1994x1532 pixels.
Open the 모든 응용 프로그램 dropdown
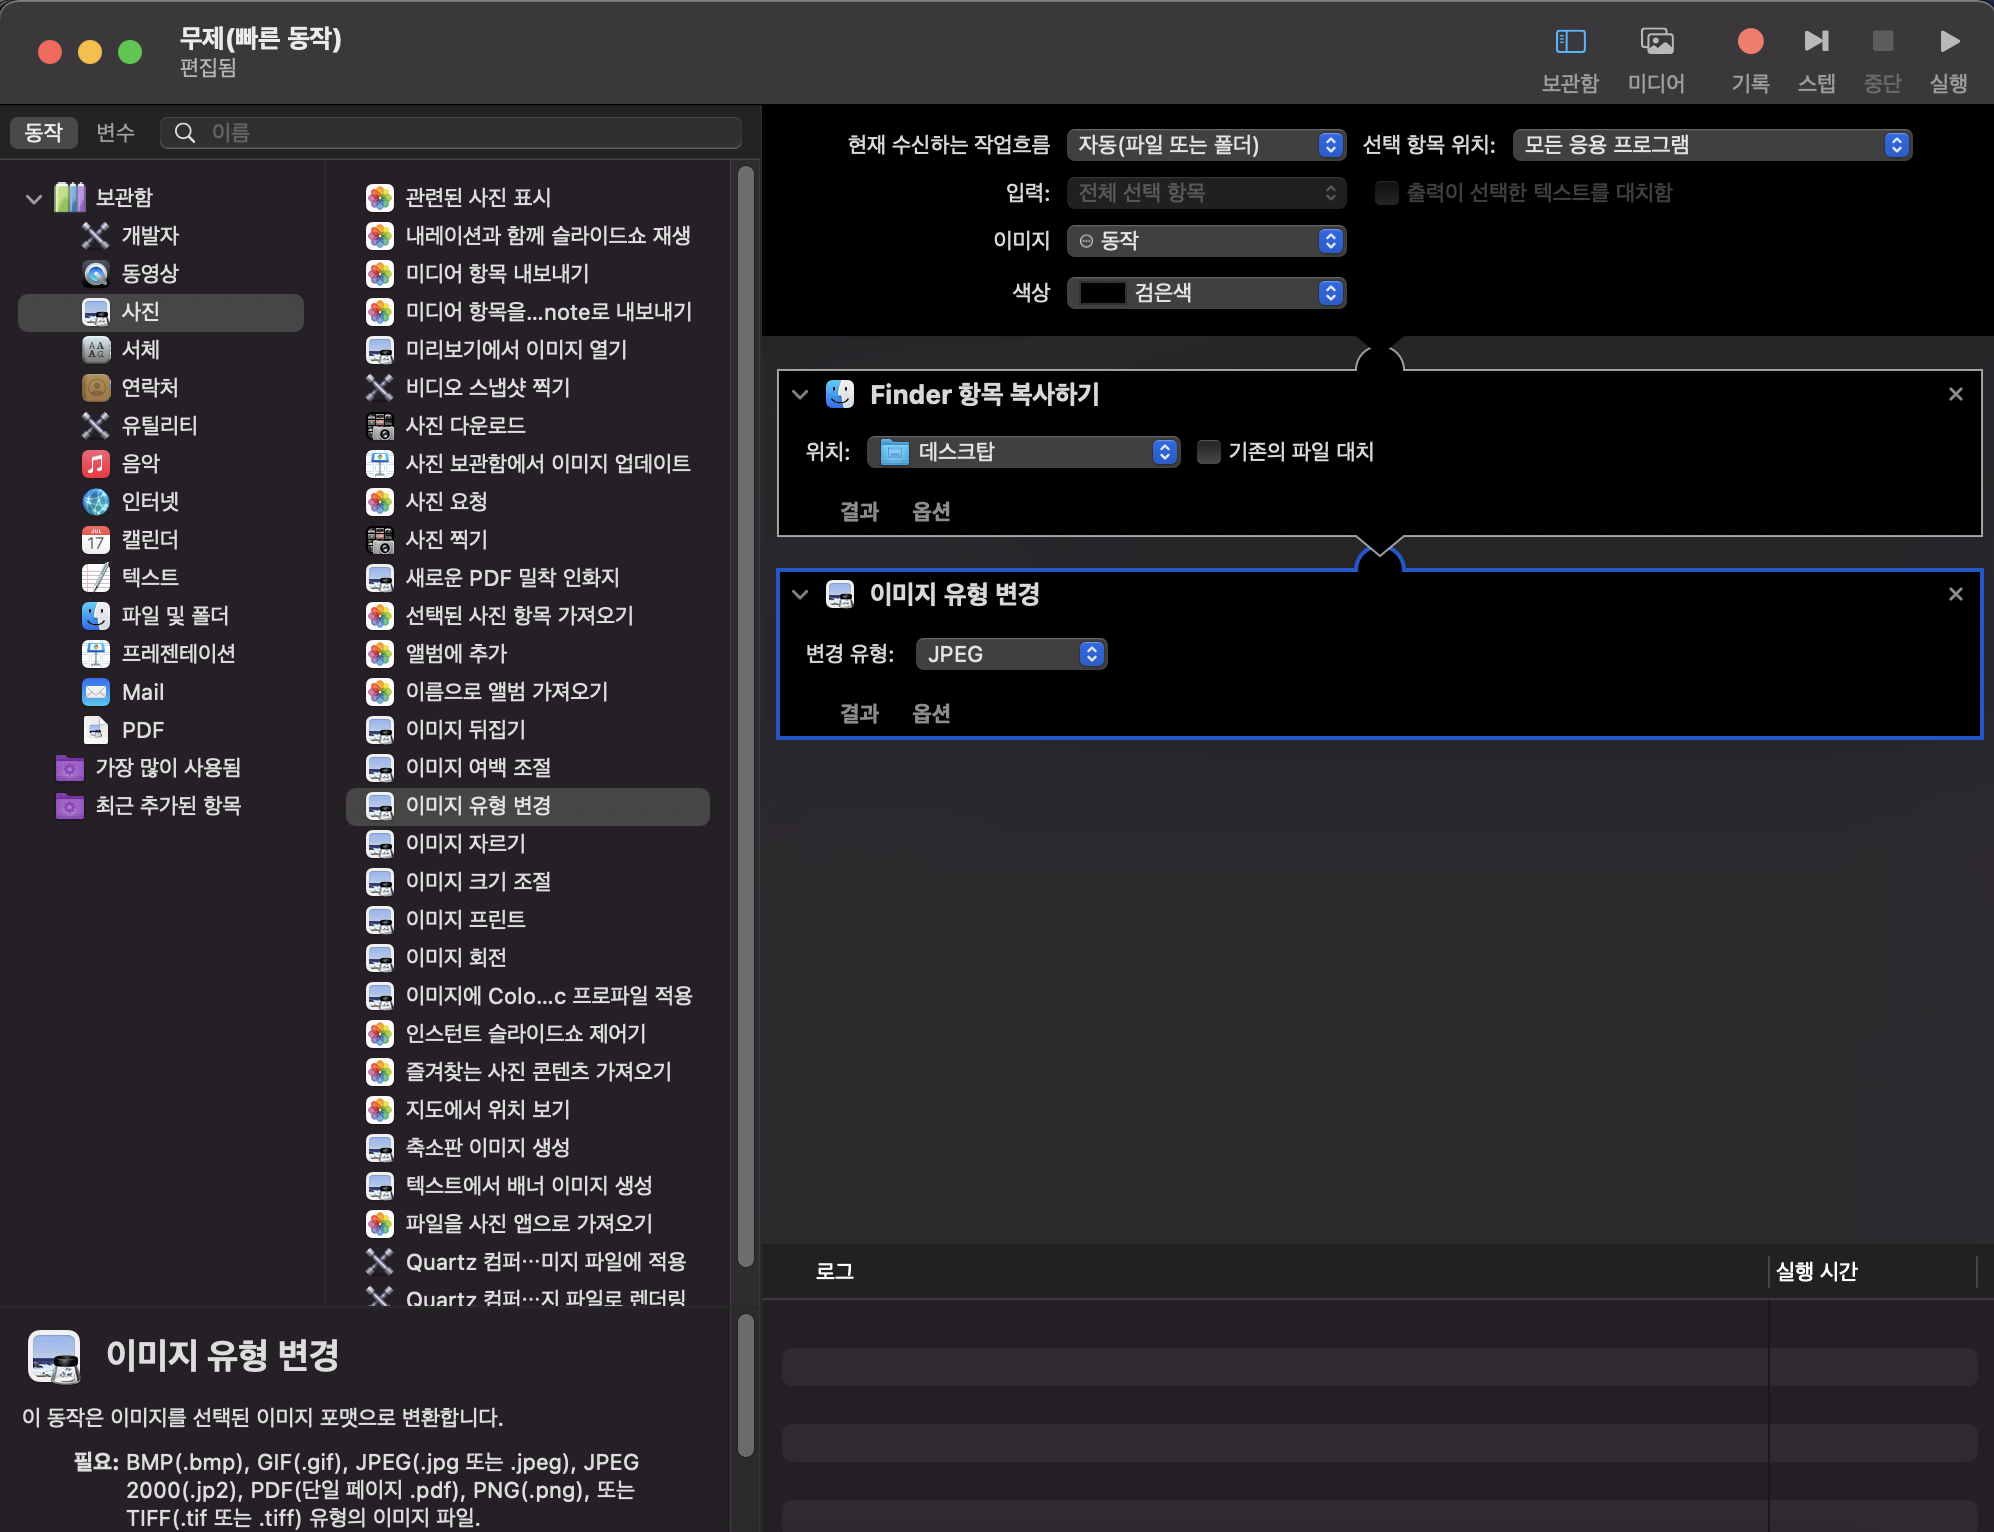click(x=1712, y=145)
